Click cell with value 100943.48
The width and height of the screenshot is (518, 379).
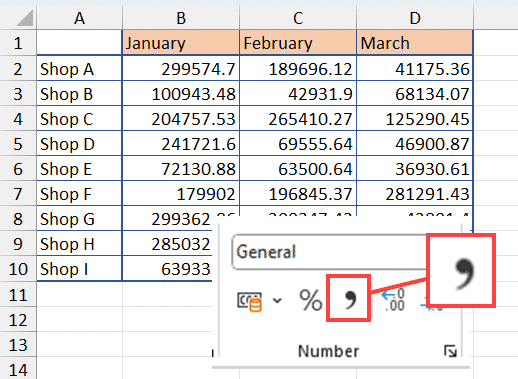pyautogui.click(x=181, y=94)
